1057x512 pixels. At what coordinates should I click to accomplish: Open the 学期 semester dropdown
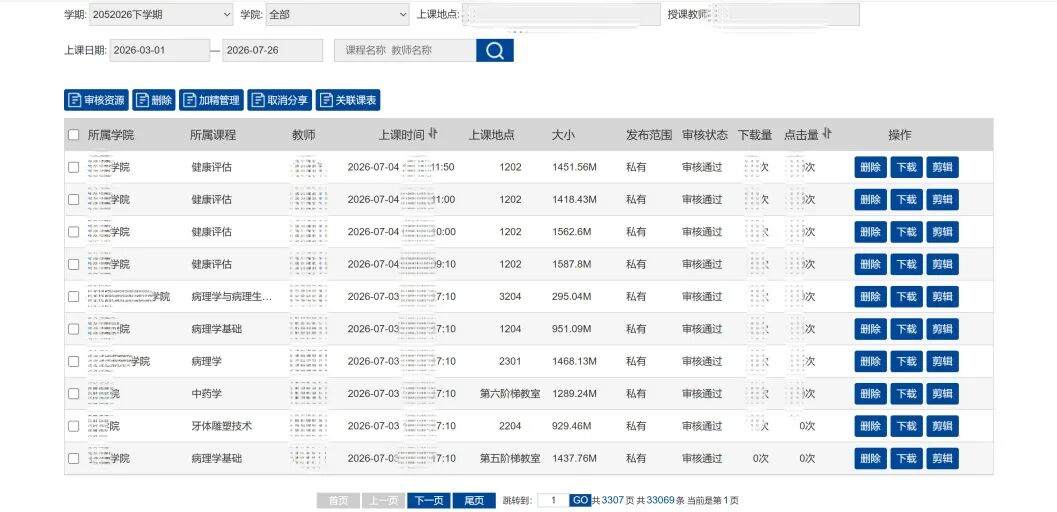pyautogui.click(x=162, y=14)
